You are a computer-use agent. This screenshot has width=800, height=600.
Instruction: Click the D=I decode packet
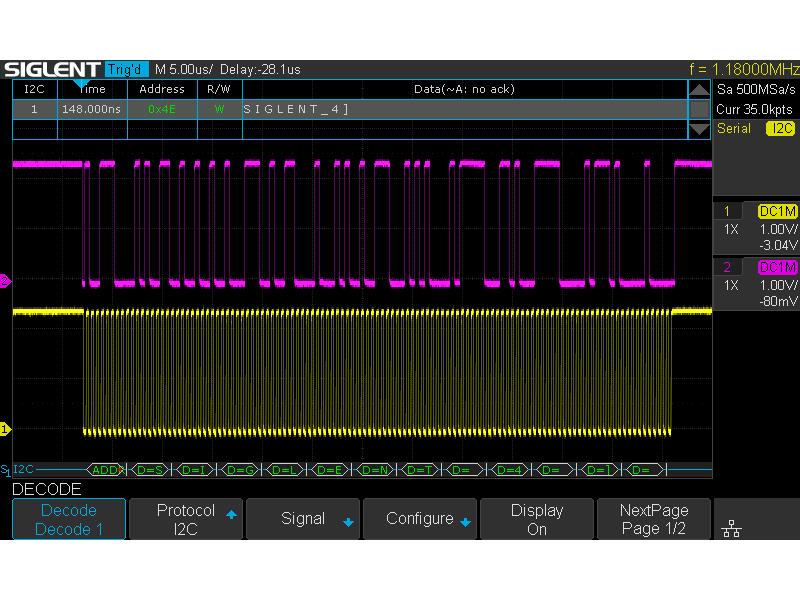tap(194, 470)
